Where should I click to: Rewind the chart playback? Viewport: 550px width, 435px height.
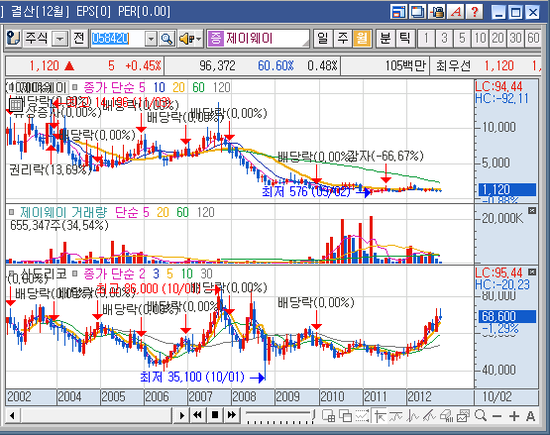coord(197,415)
